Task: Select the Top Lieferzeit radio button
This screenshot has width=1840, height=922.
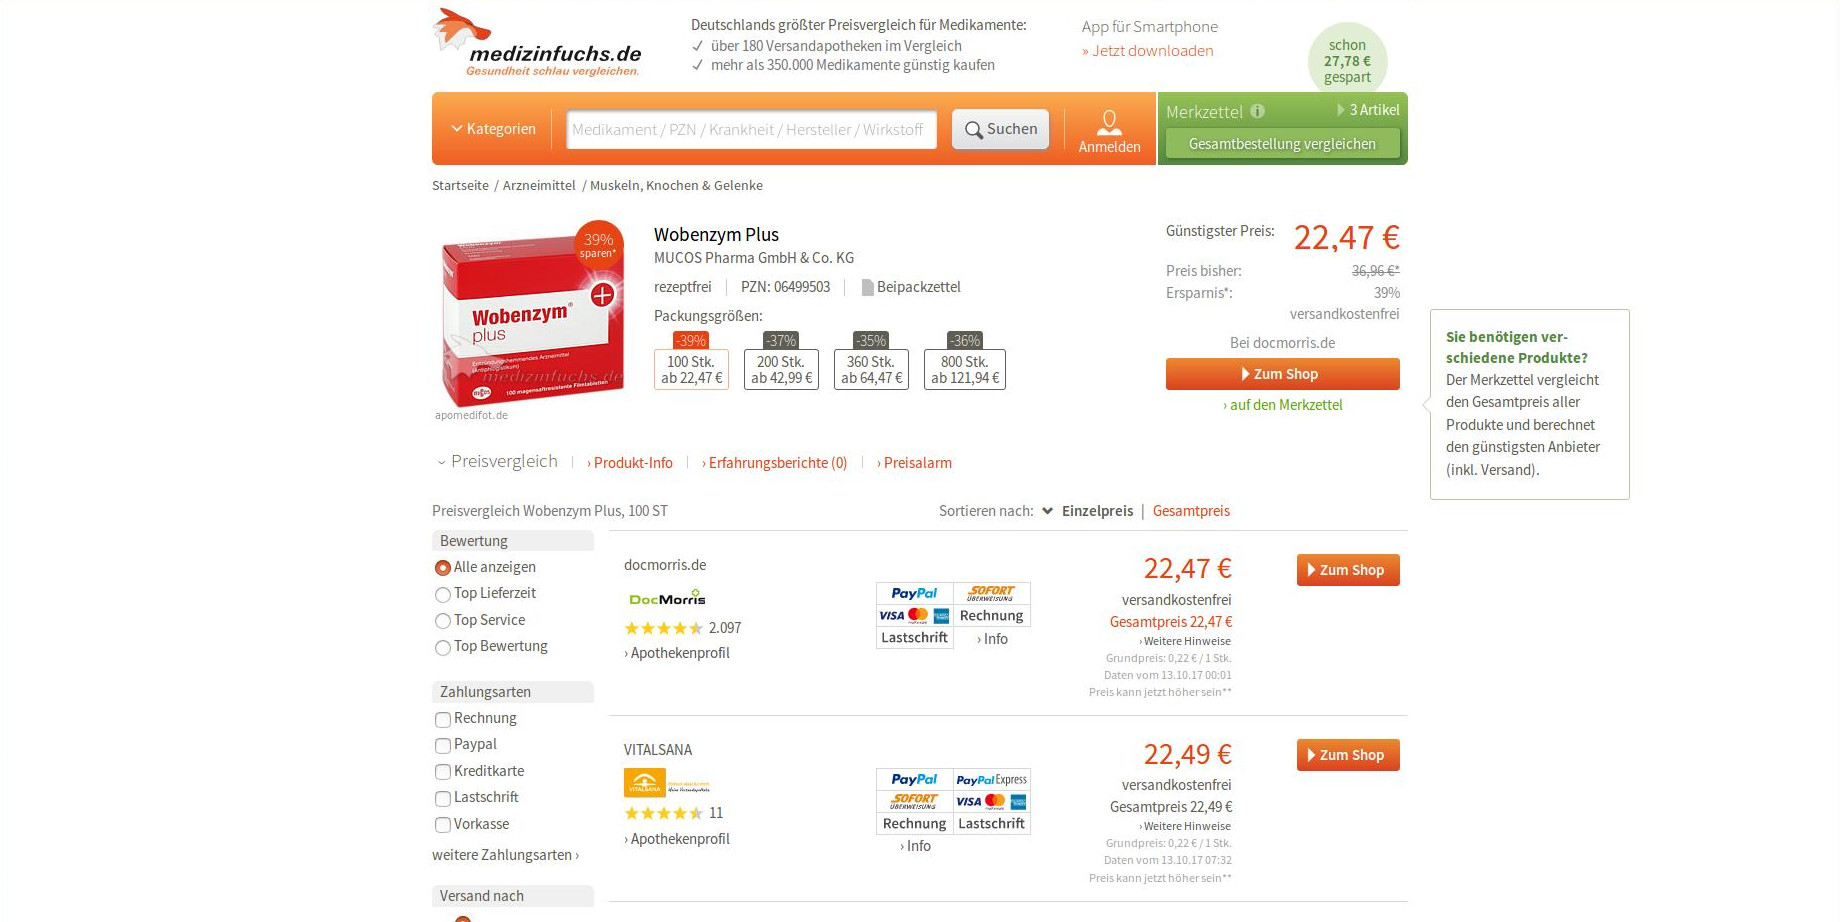Action: tap(443, 595)
